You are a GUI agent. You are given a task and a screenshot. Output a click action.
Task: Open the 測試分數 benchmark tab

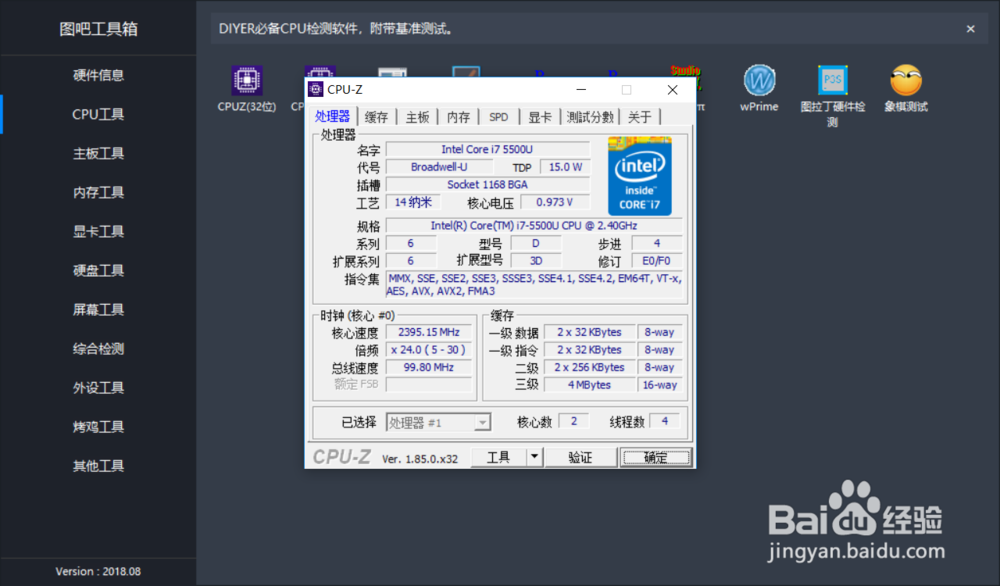pos(590,117)
